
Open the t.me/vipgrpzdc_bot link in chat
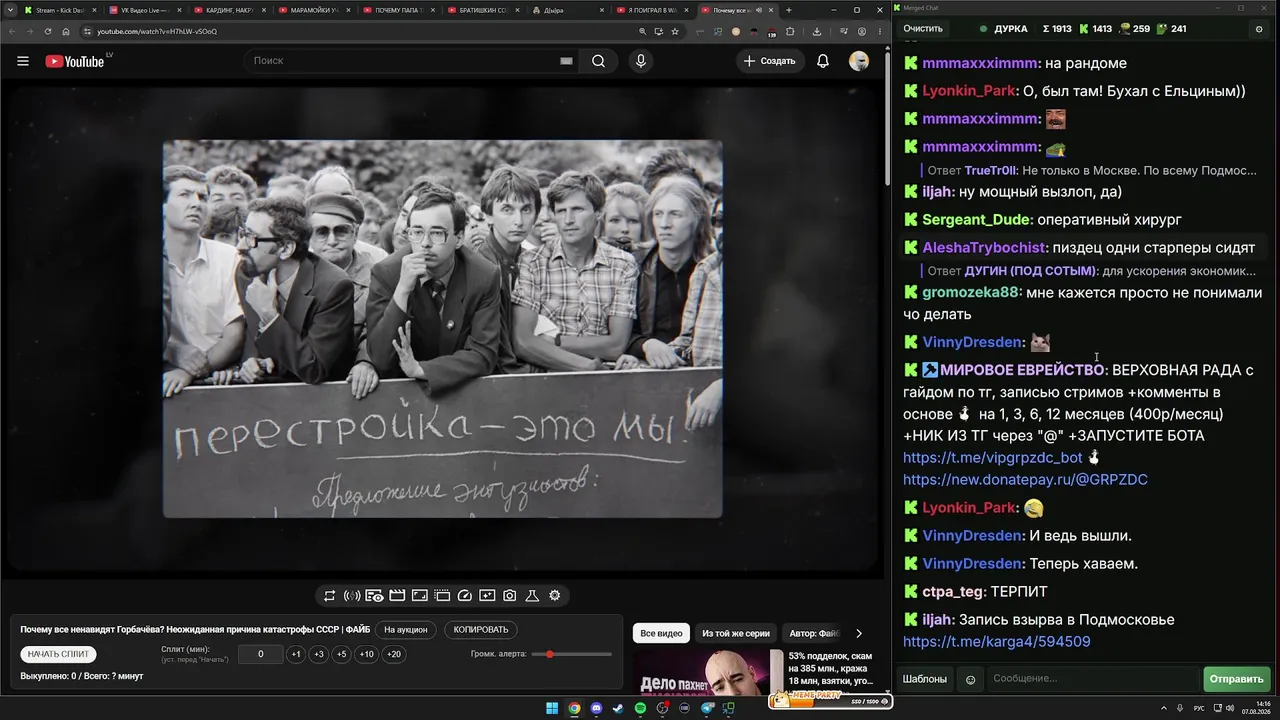[x=993, y=458]
